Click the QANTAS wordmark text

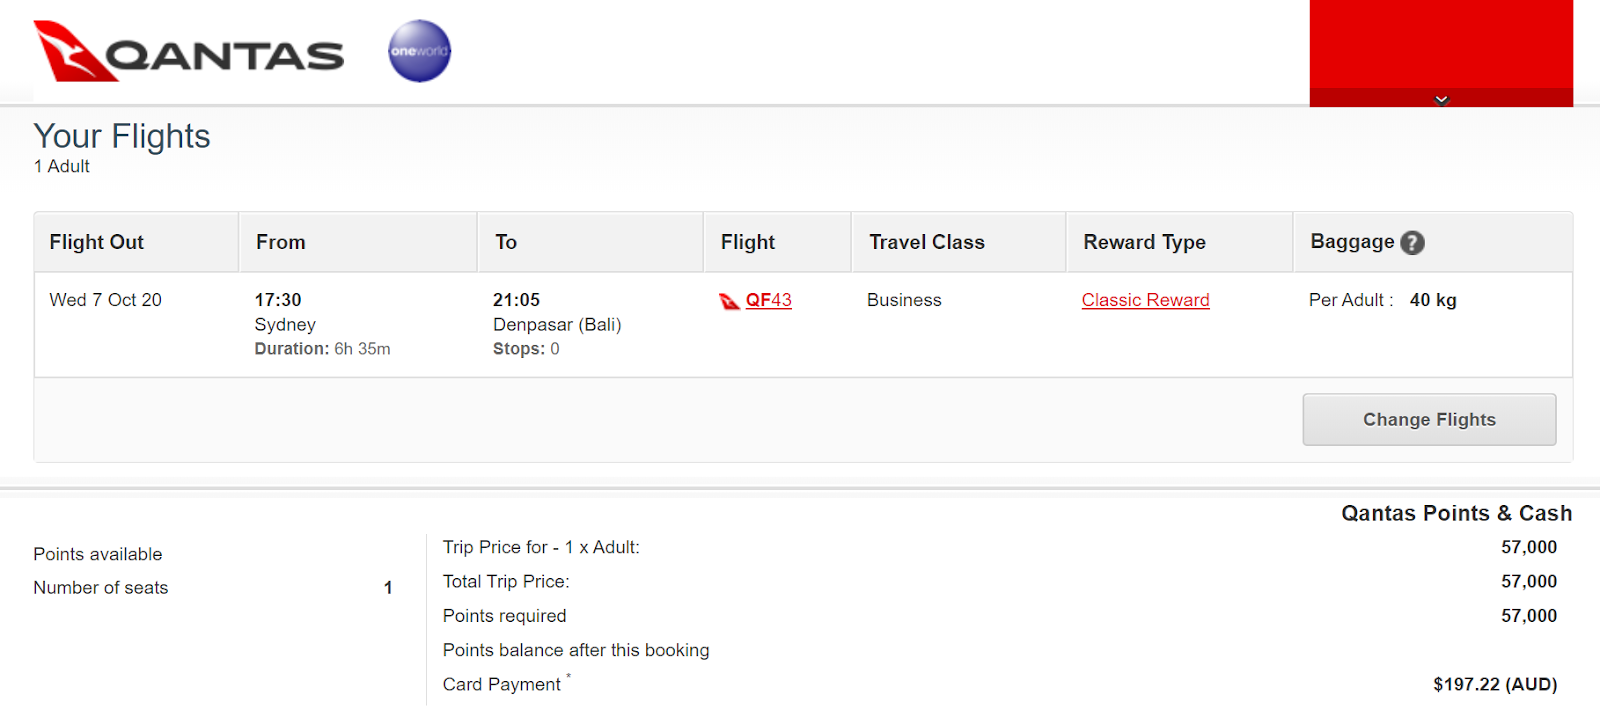(225, 56)
